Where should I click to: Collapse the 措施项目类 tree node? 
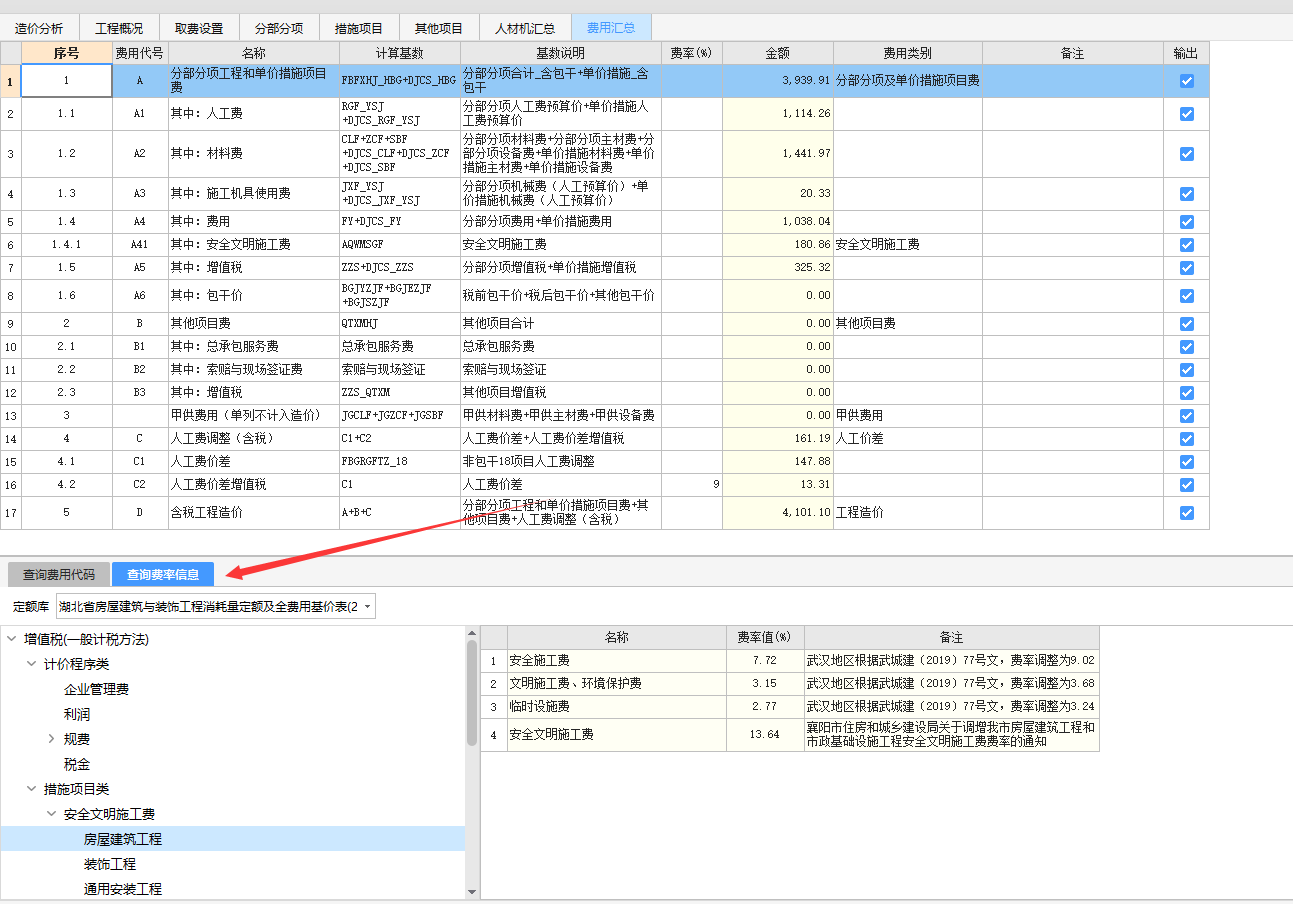click(31, 789)
